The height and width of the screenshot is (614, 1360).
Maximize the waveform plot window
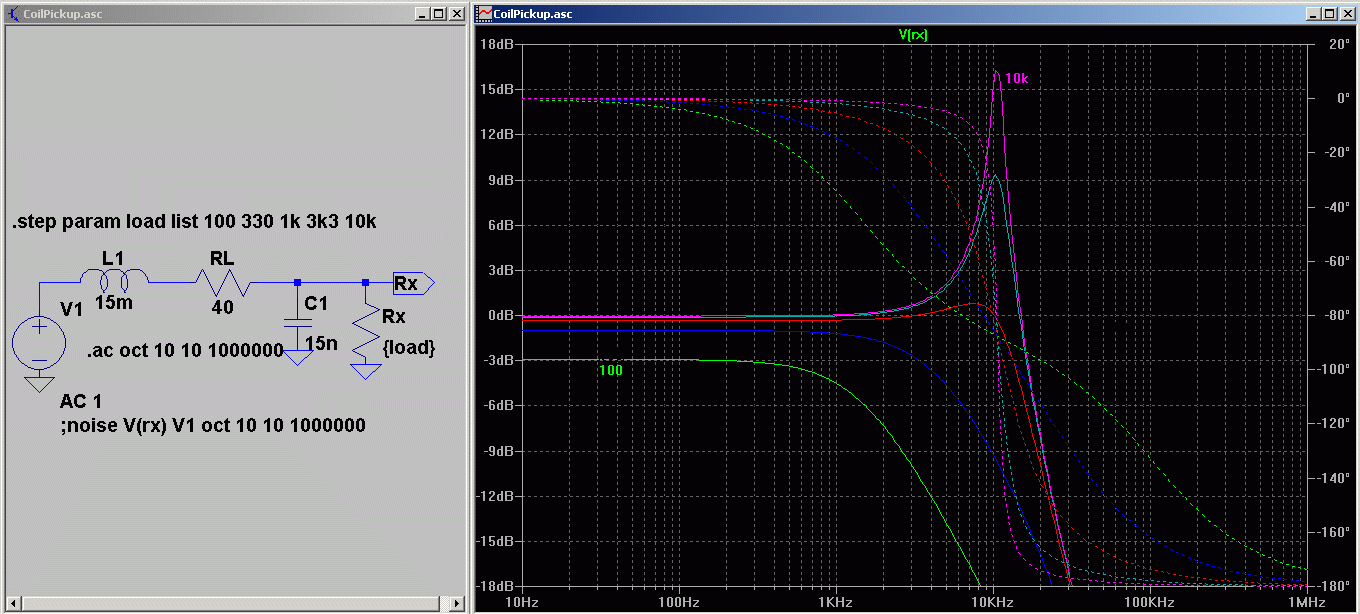click(x=1329, y=14)
